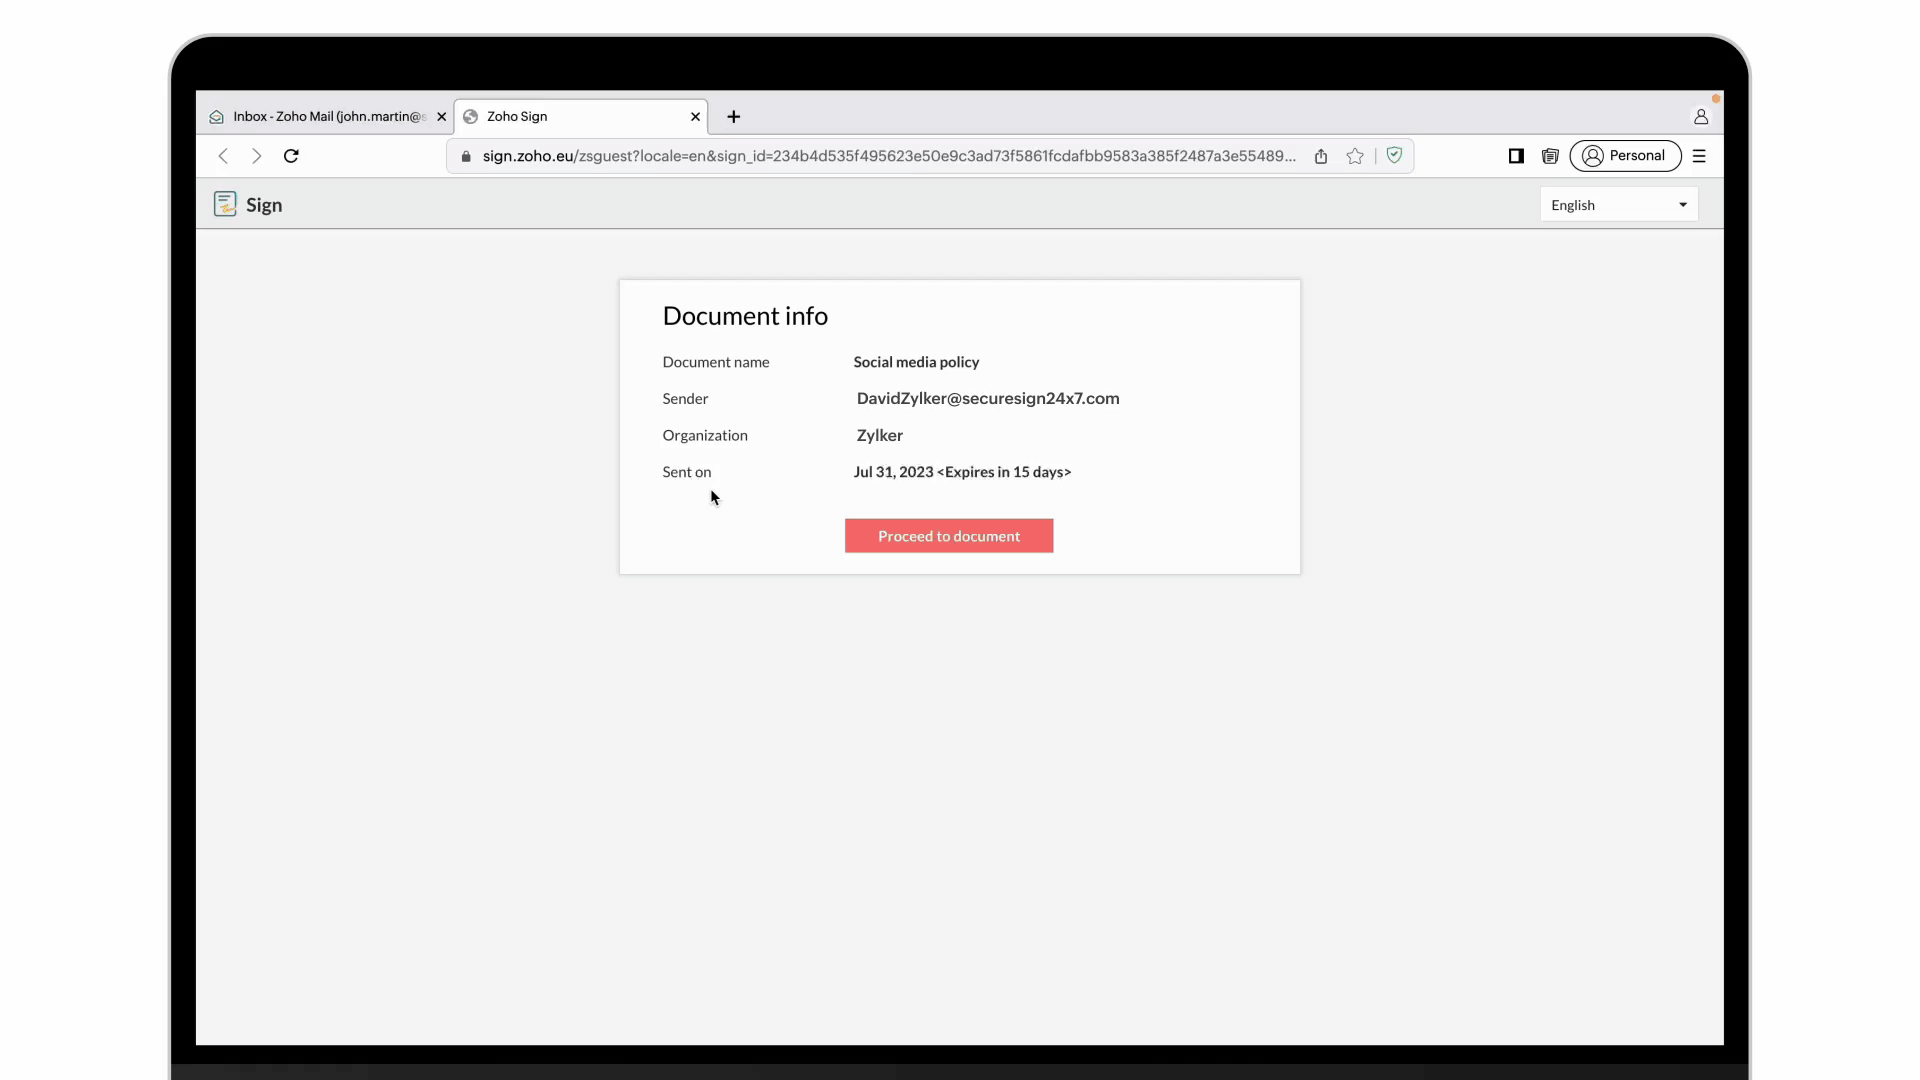Click the sender email DavidZylker@securesign24x7.com

pos(987,398)
